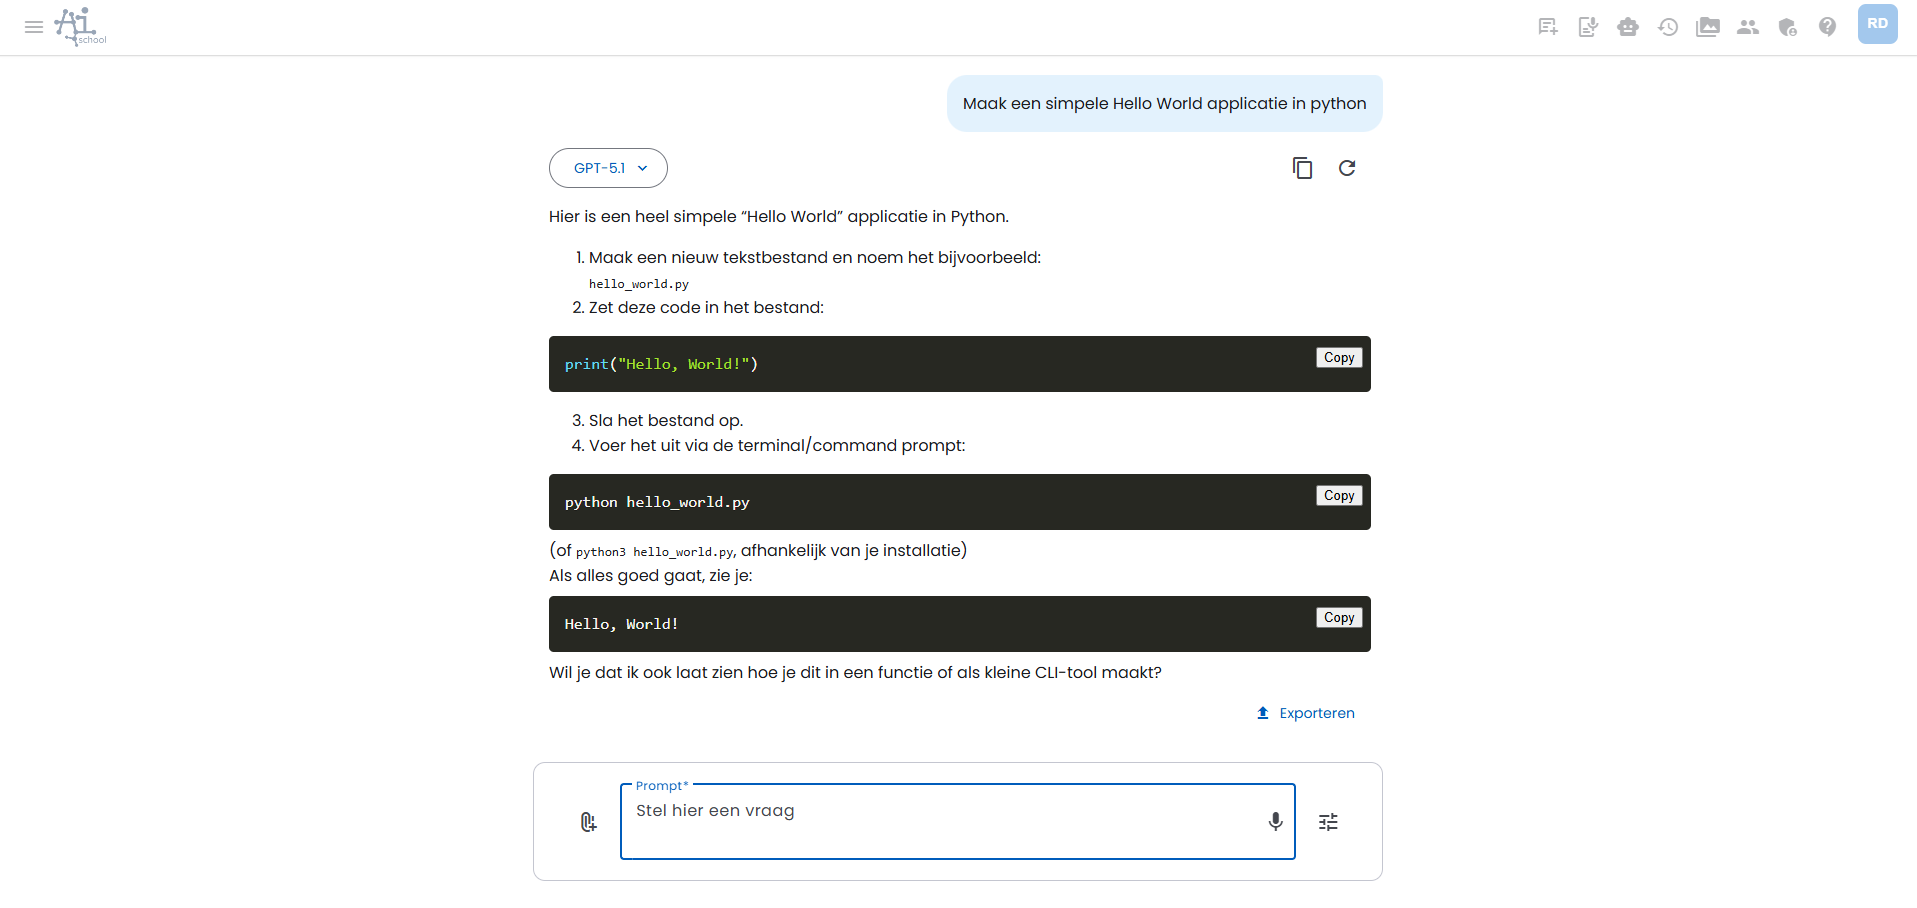Click the Exporteren link
Viewport: 1917px width, 908px height.
point(1306,713)
